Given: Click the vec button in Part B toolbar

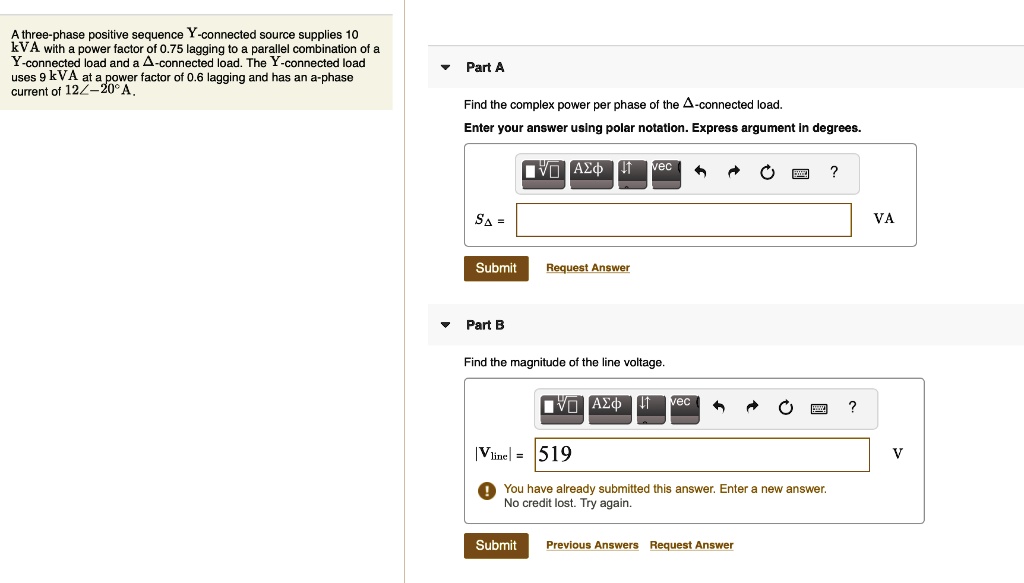Looking at the screenshot, I should [x=680, y=406].
